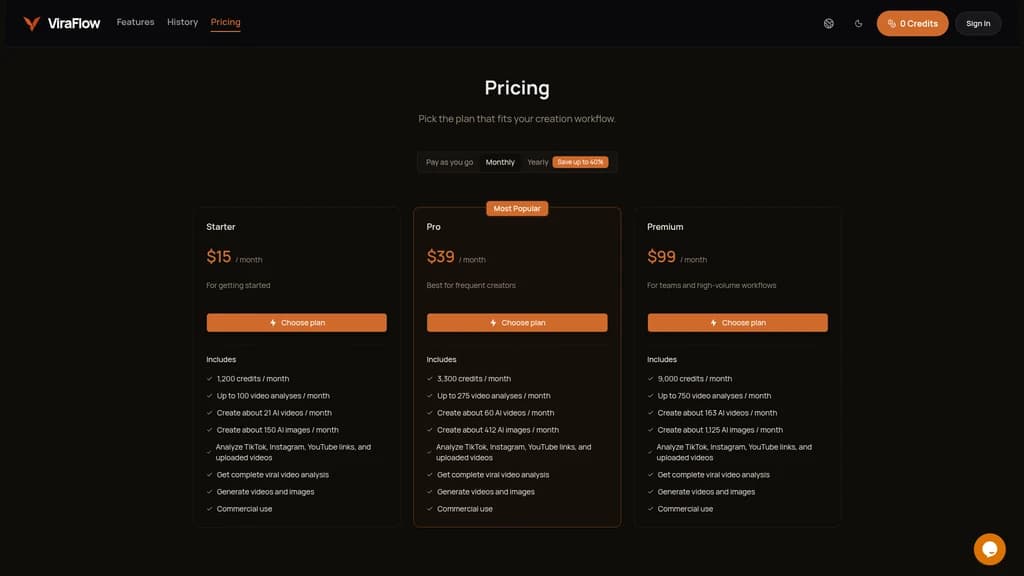Screen dimensions: 1024x576
Task: Open the language globe icon
Action: pyautogui.click(x=829, y=24)
